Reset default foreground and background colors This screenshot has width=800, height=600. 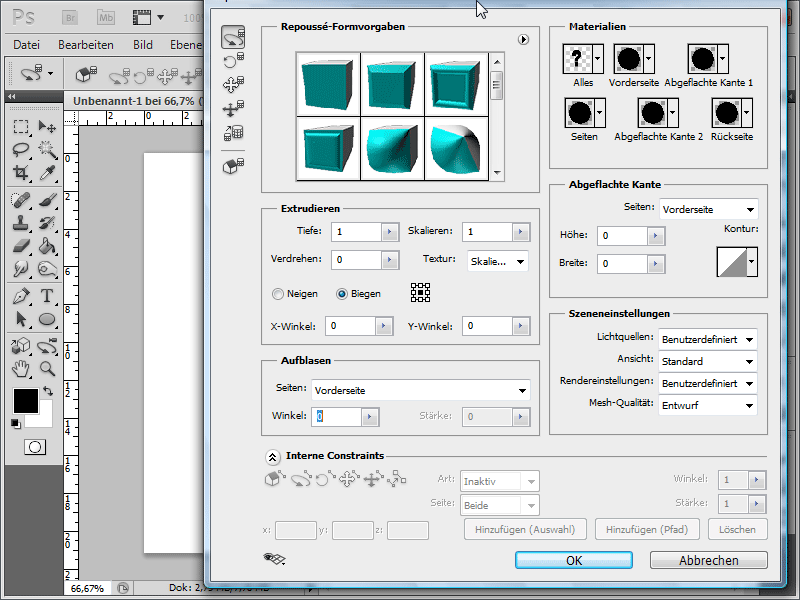(x=16, y=423)
